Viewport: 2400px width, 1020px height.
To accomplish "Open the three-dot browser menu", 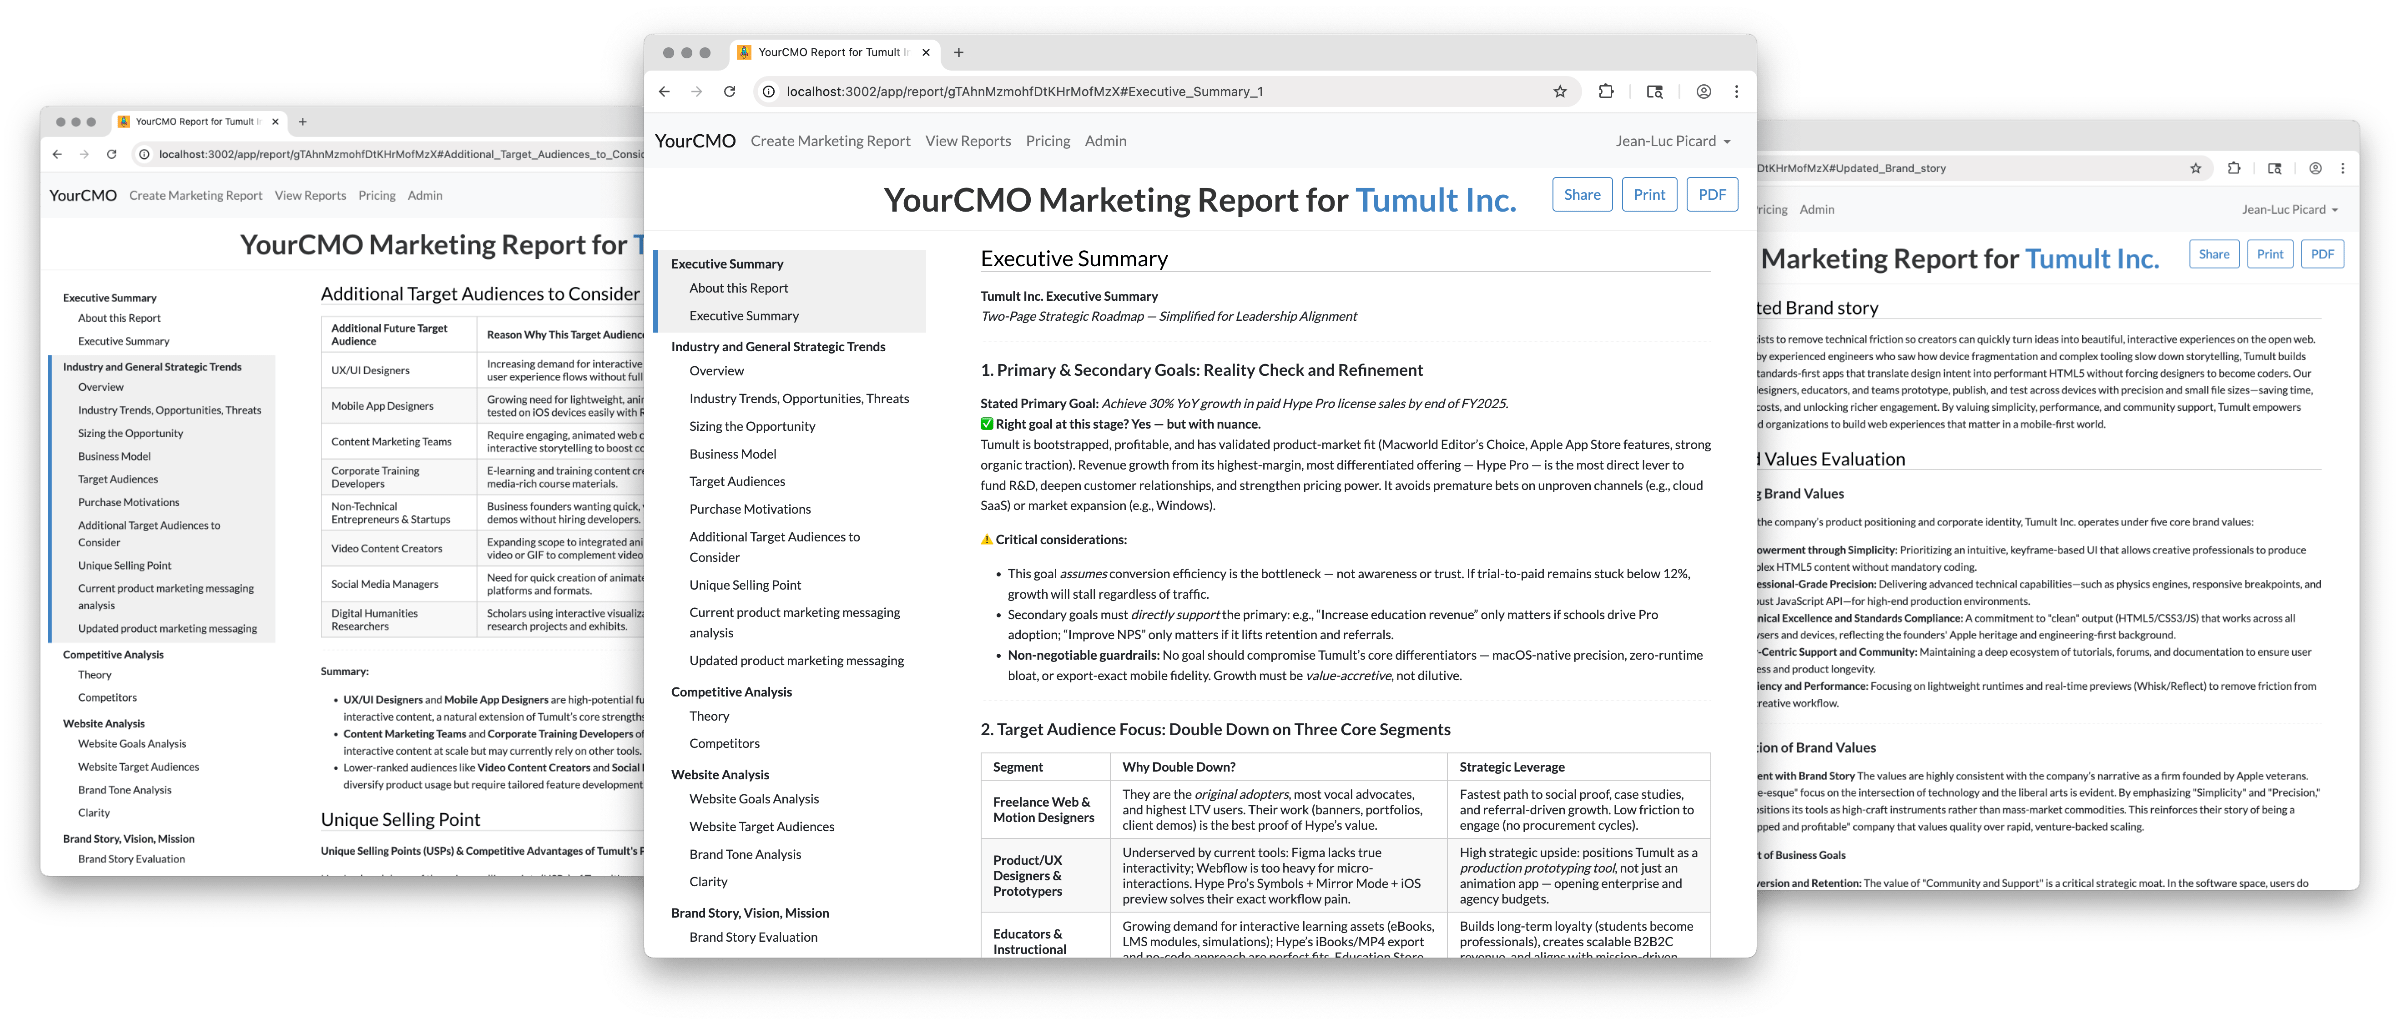I will pos(1736,91).
